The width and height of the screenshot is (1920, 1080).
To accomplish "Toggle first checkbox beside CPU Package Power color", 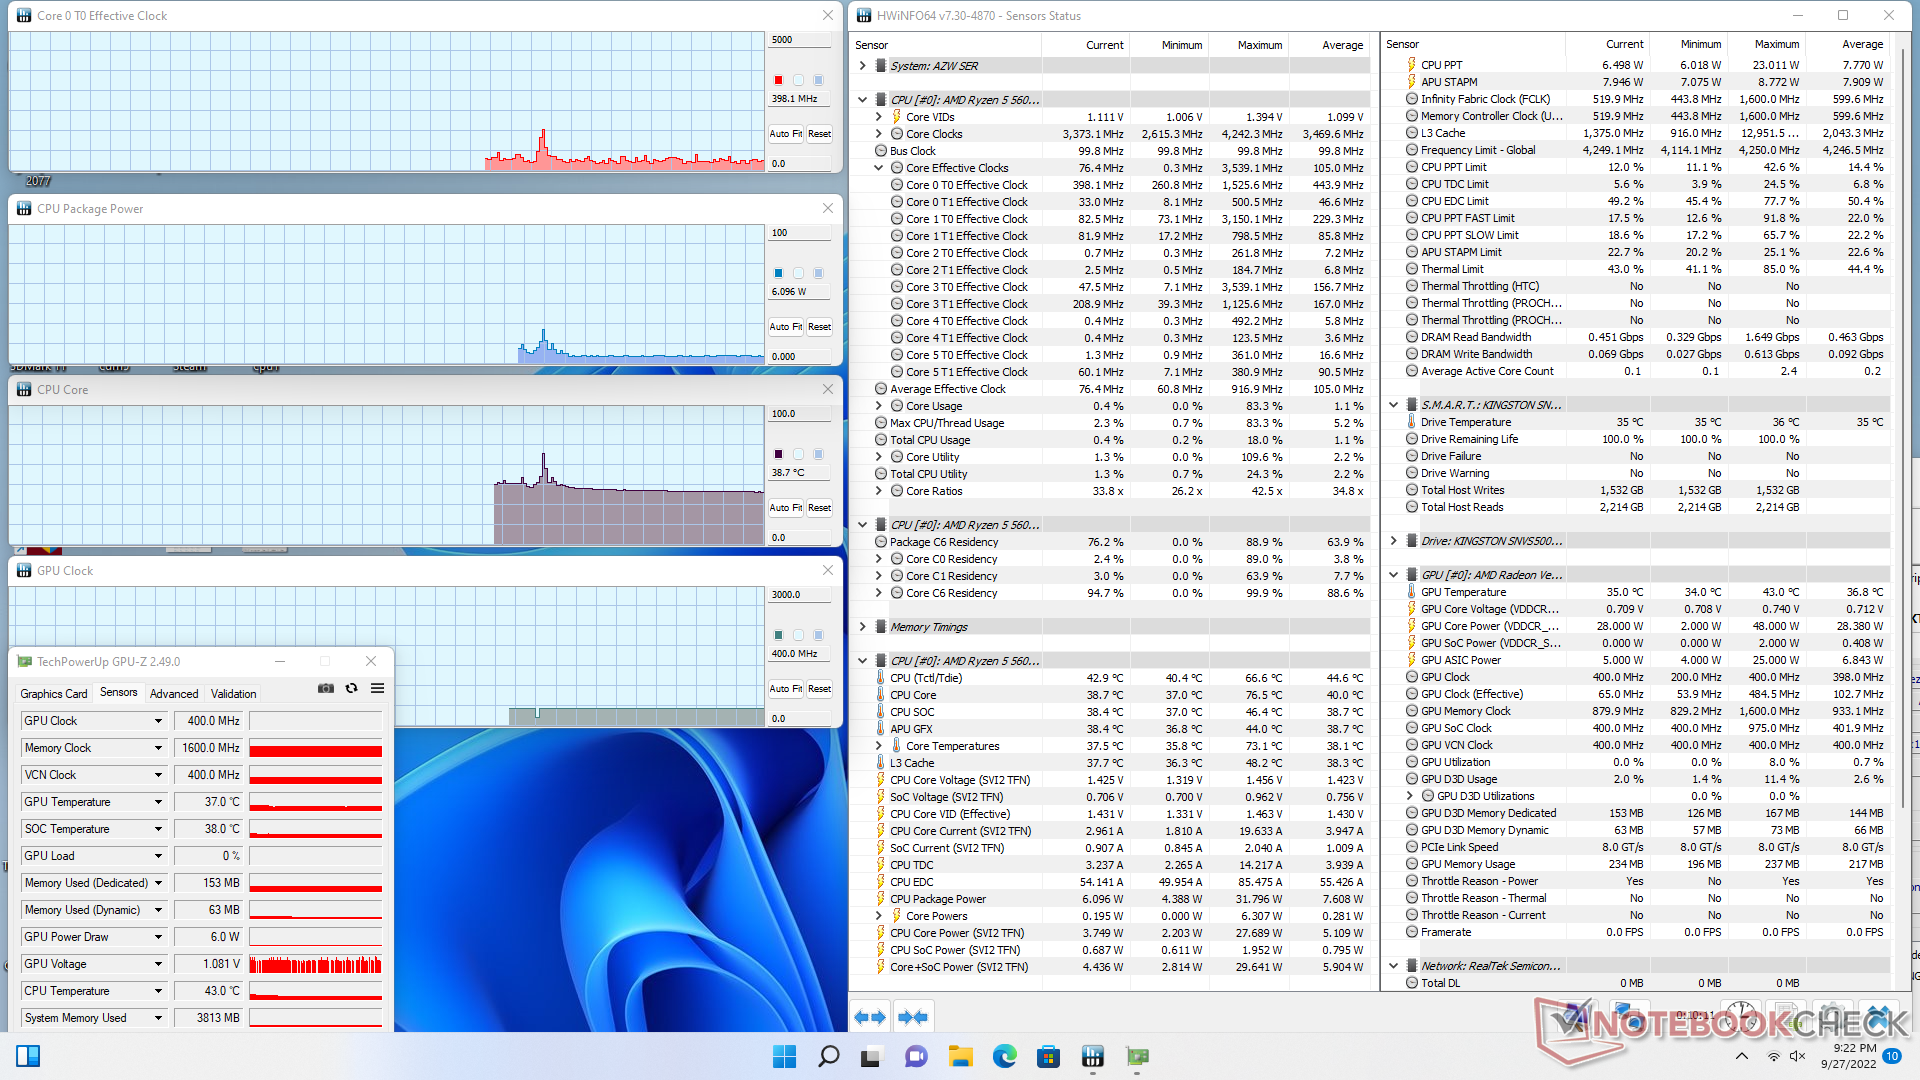I will (798, 273).
